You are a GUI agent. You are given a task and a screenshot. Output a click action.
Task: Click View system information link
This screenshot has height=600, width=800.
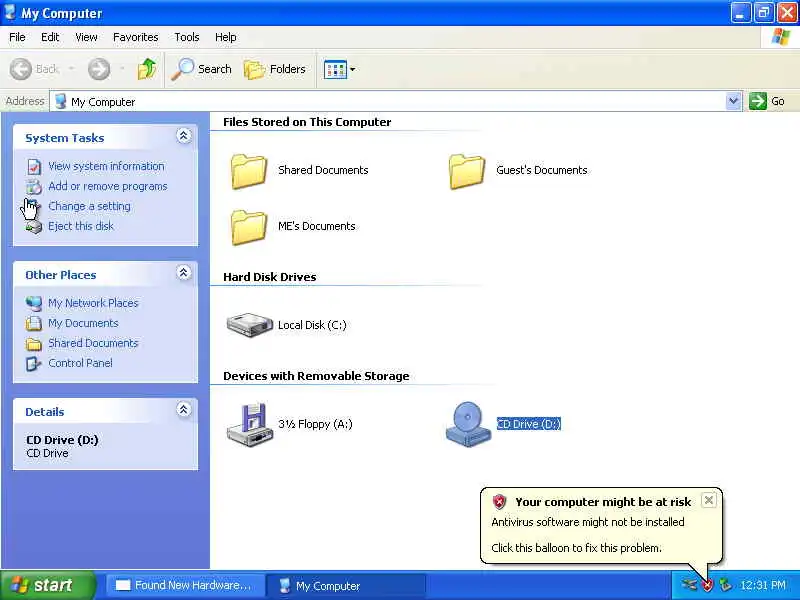click(106, 166)
